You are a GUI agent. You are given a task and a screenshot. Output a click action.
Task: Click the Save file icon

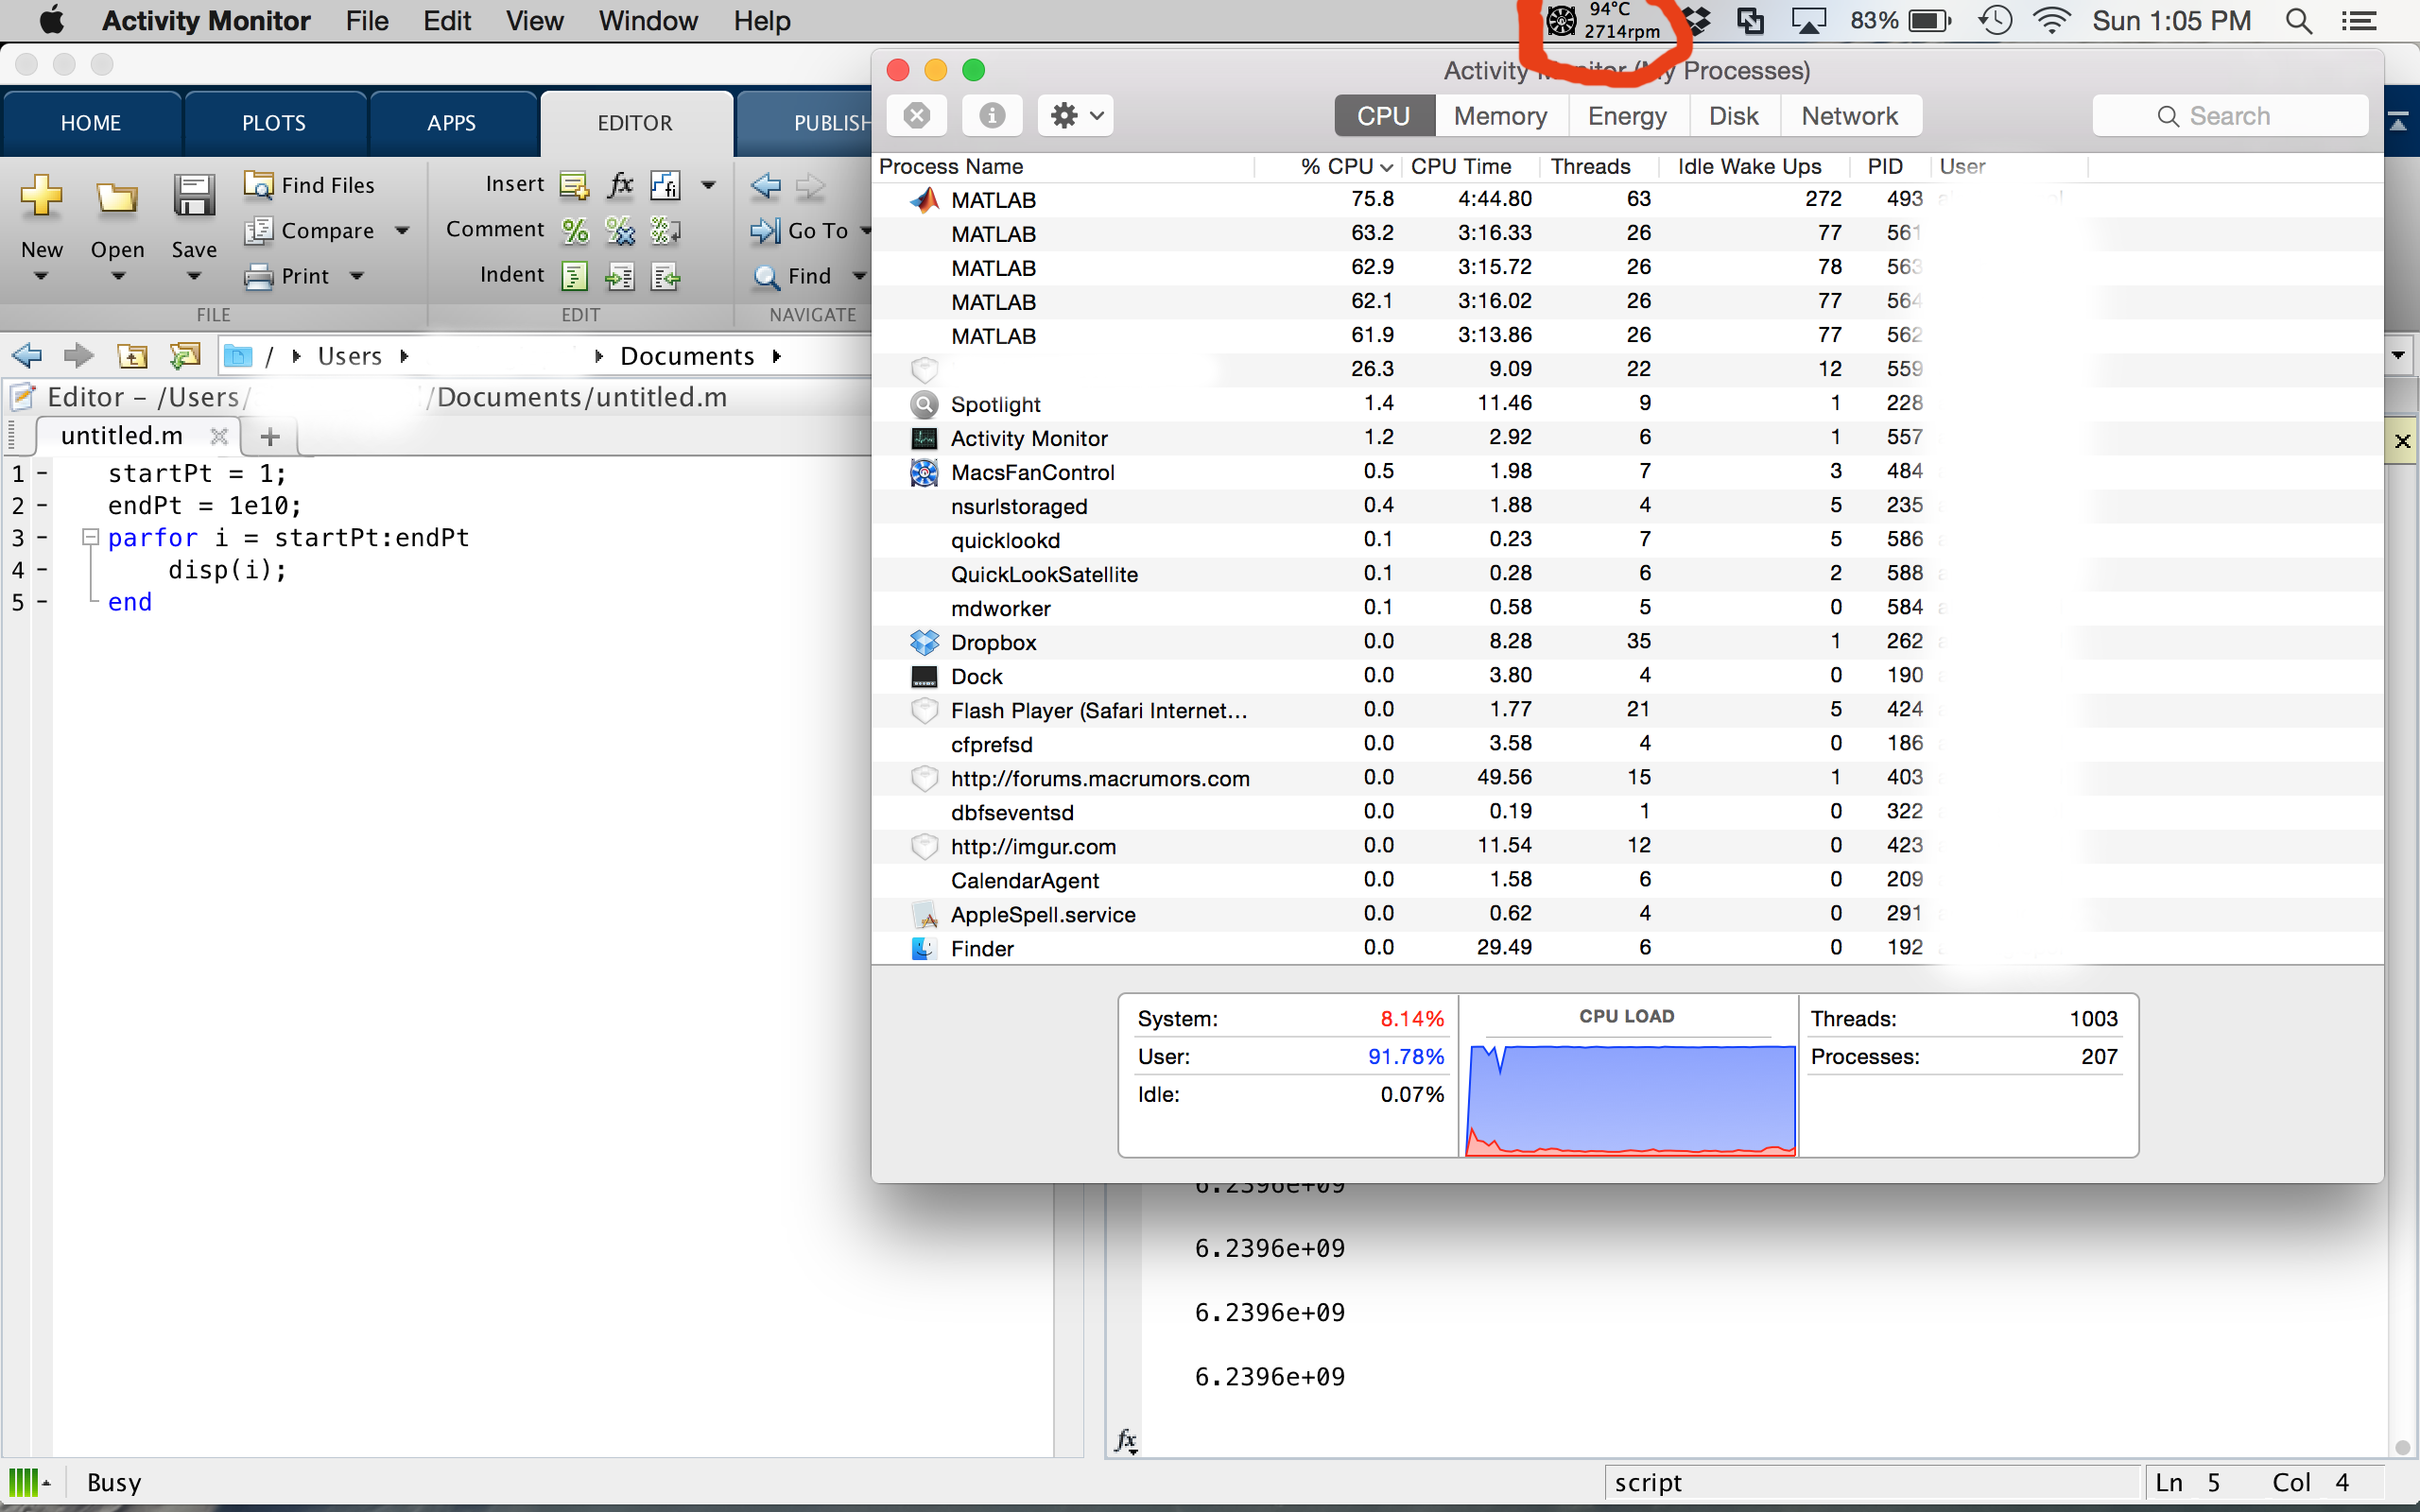click(193, 197)
